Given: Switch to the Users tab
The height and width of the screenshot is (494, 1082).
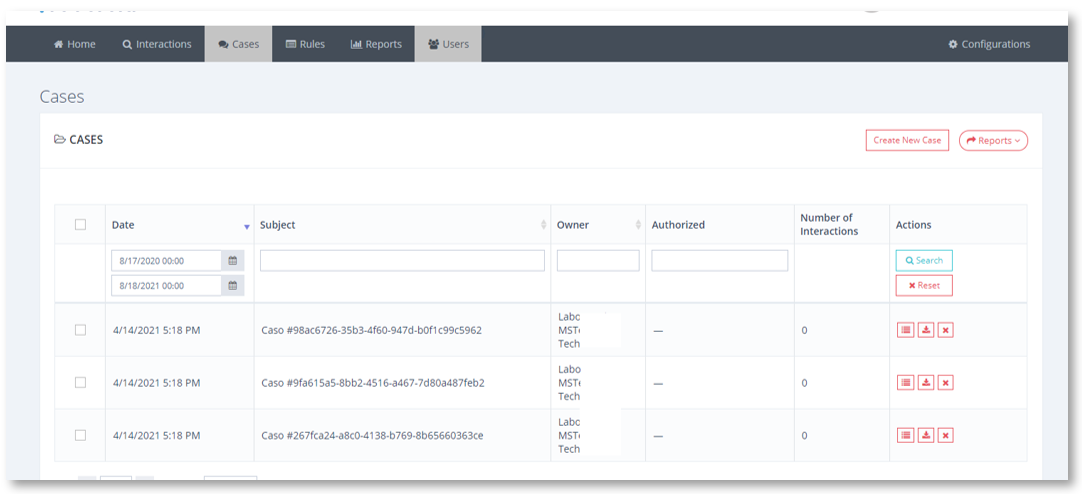Looking at the screenshot, I should [448, 44].
